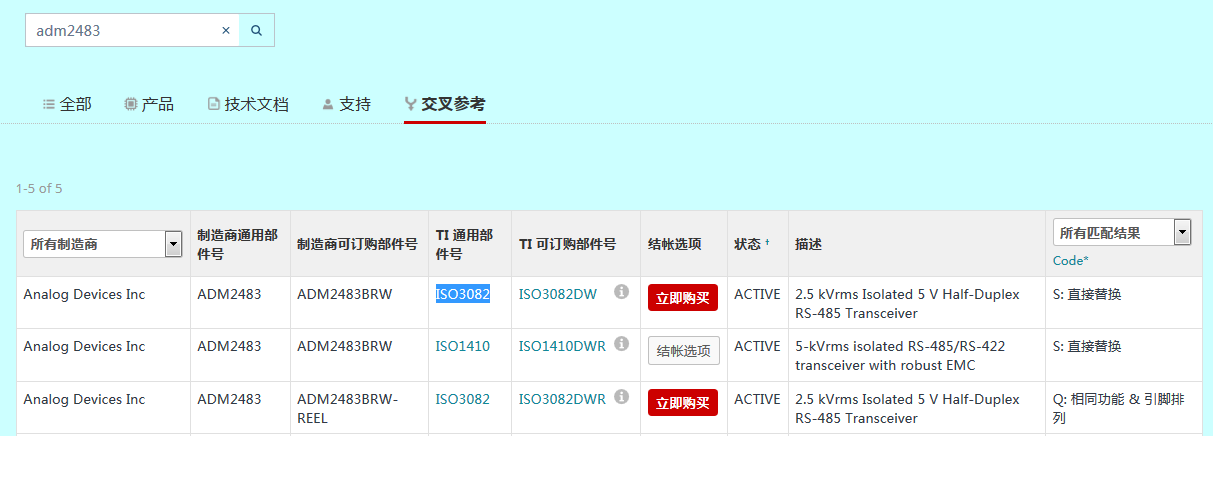This screenshot has width=1213, height=484.
Task: Go to the 技术文档 tab
Action: pos(248,104)
